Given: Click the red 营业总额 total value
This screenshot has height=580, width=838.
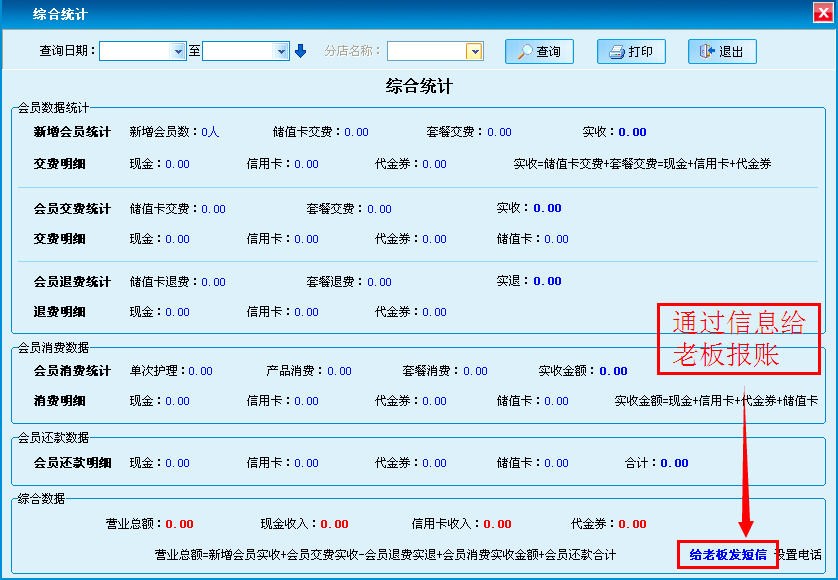Looking at the screenshot, I should click(x=179, y=524).
